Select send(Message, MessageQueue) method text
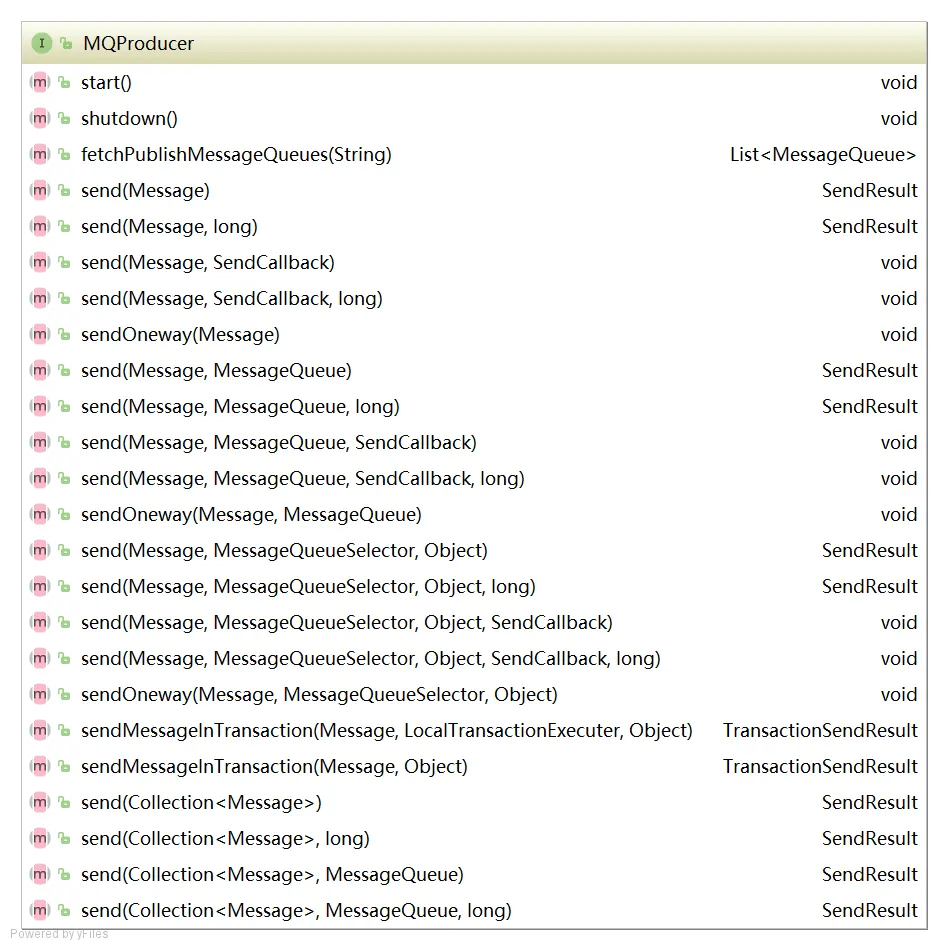948x950 pixels. point(216,370)
